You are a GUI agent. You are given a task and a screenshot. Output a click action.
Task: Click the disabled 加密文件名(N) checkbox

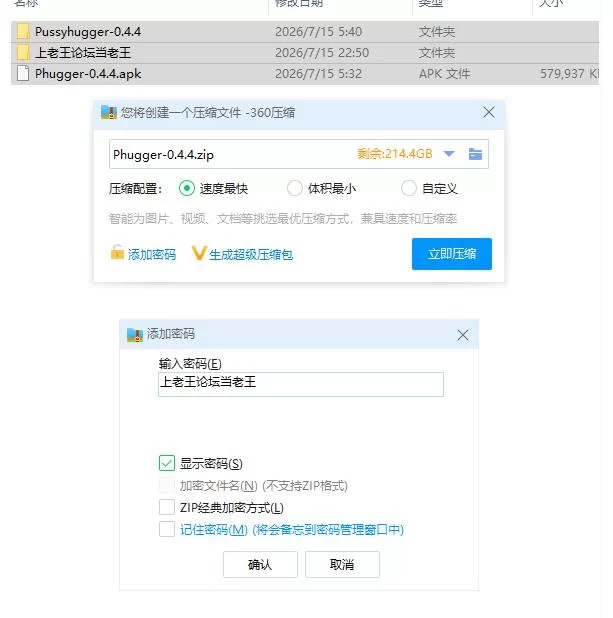pos(167,485)
